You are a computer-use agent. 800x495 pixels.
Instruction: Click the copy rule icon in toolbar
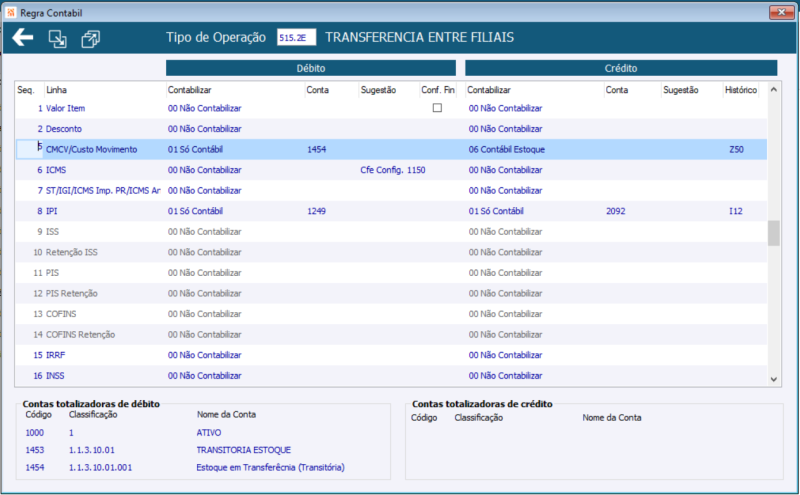90,39
